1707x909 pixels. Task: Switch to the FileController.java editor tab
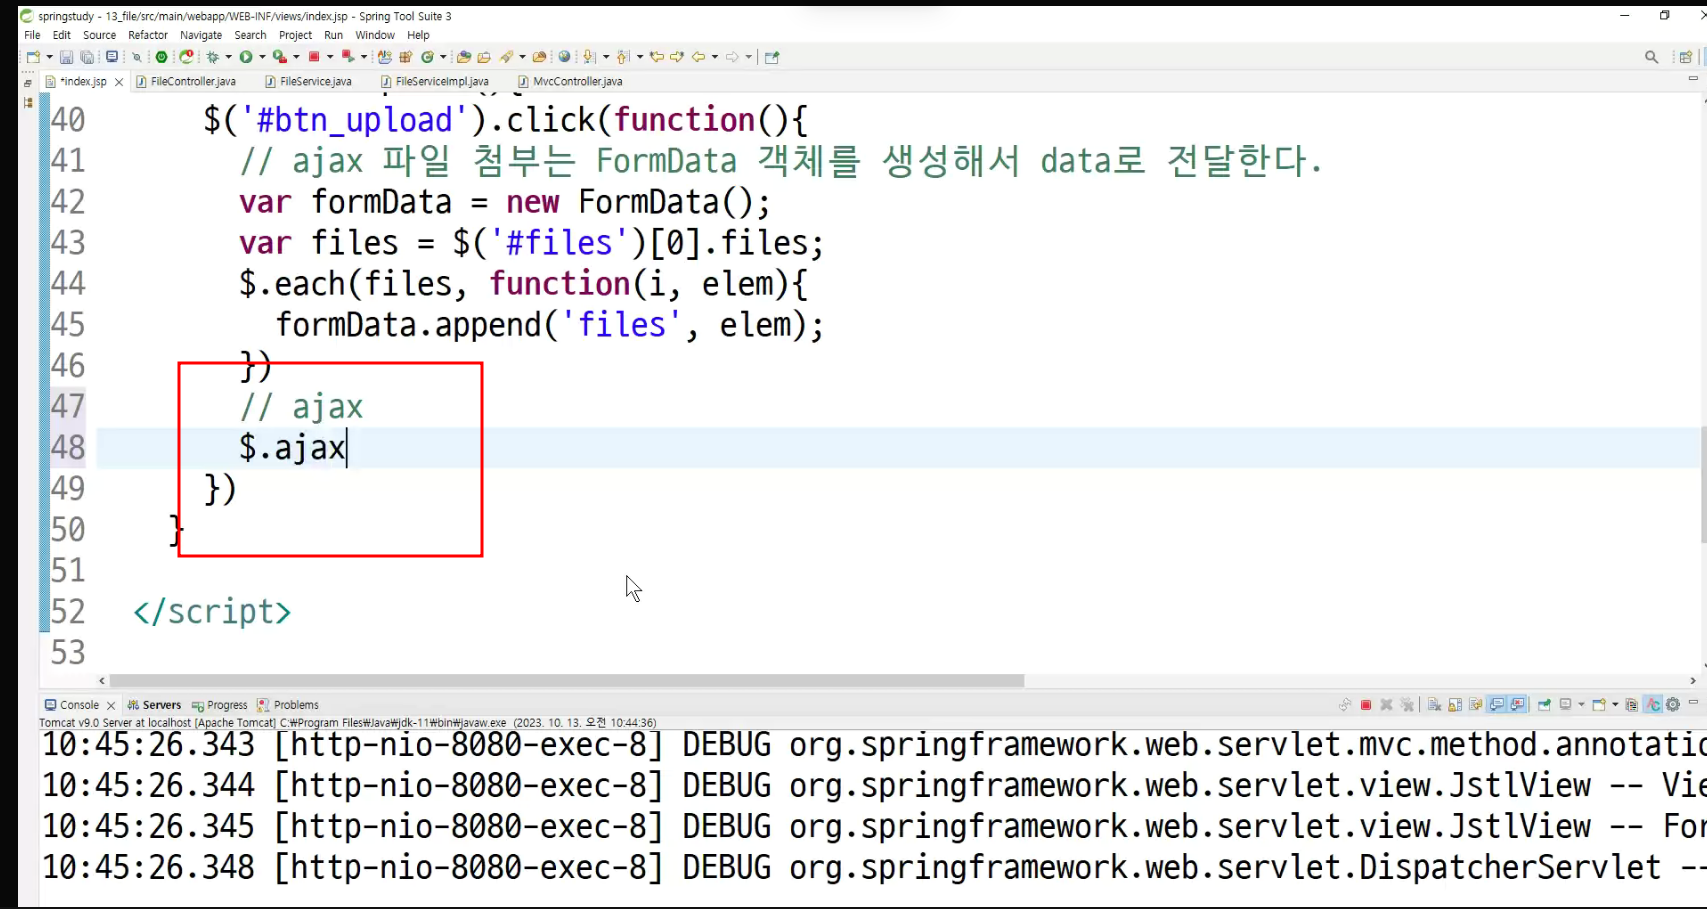coord(186,81)
